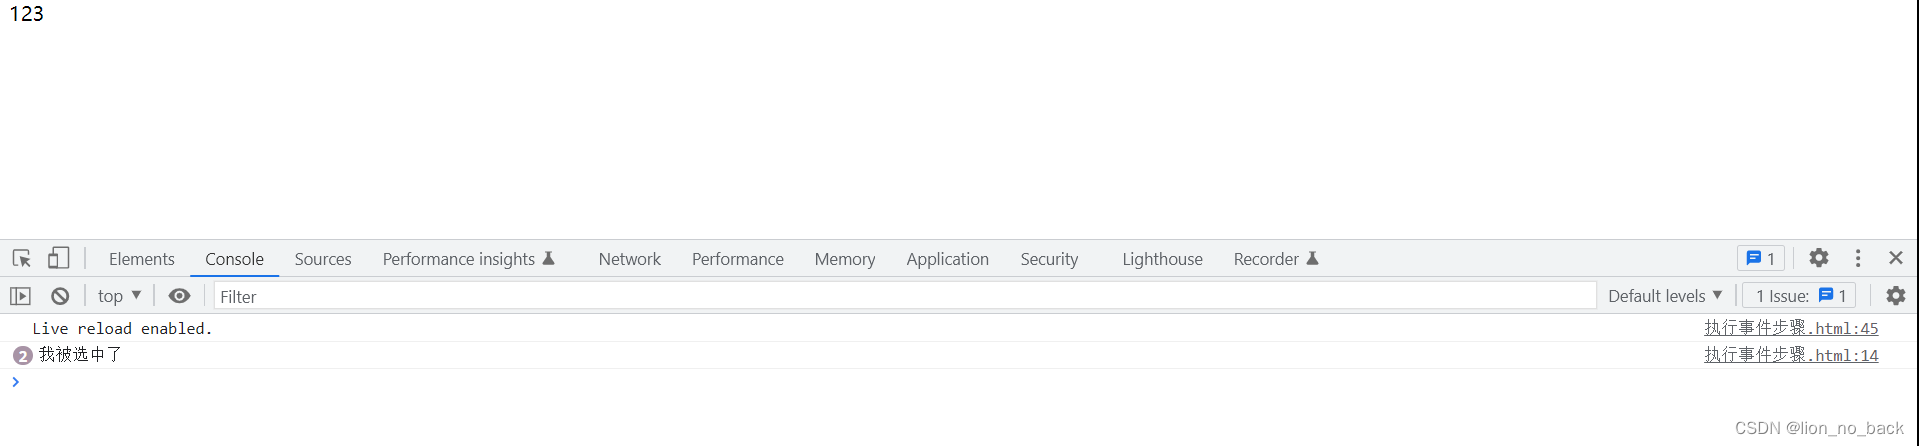
Task: Switch to the Network tab
Action: pyautogui.click(x=630, y=259)
